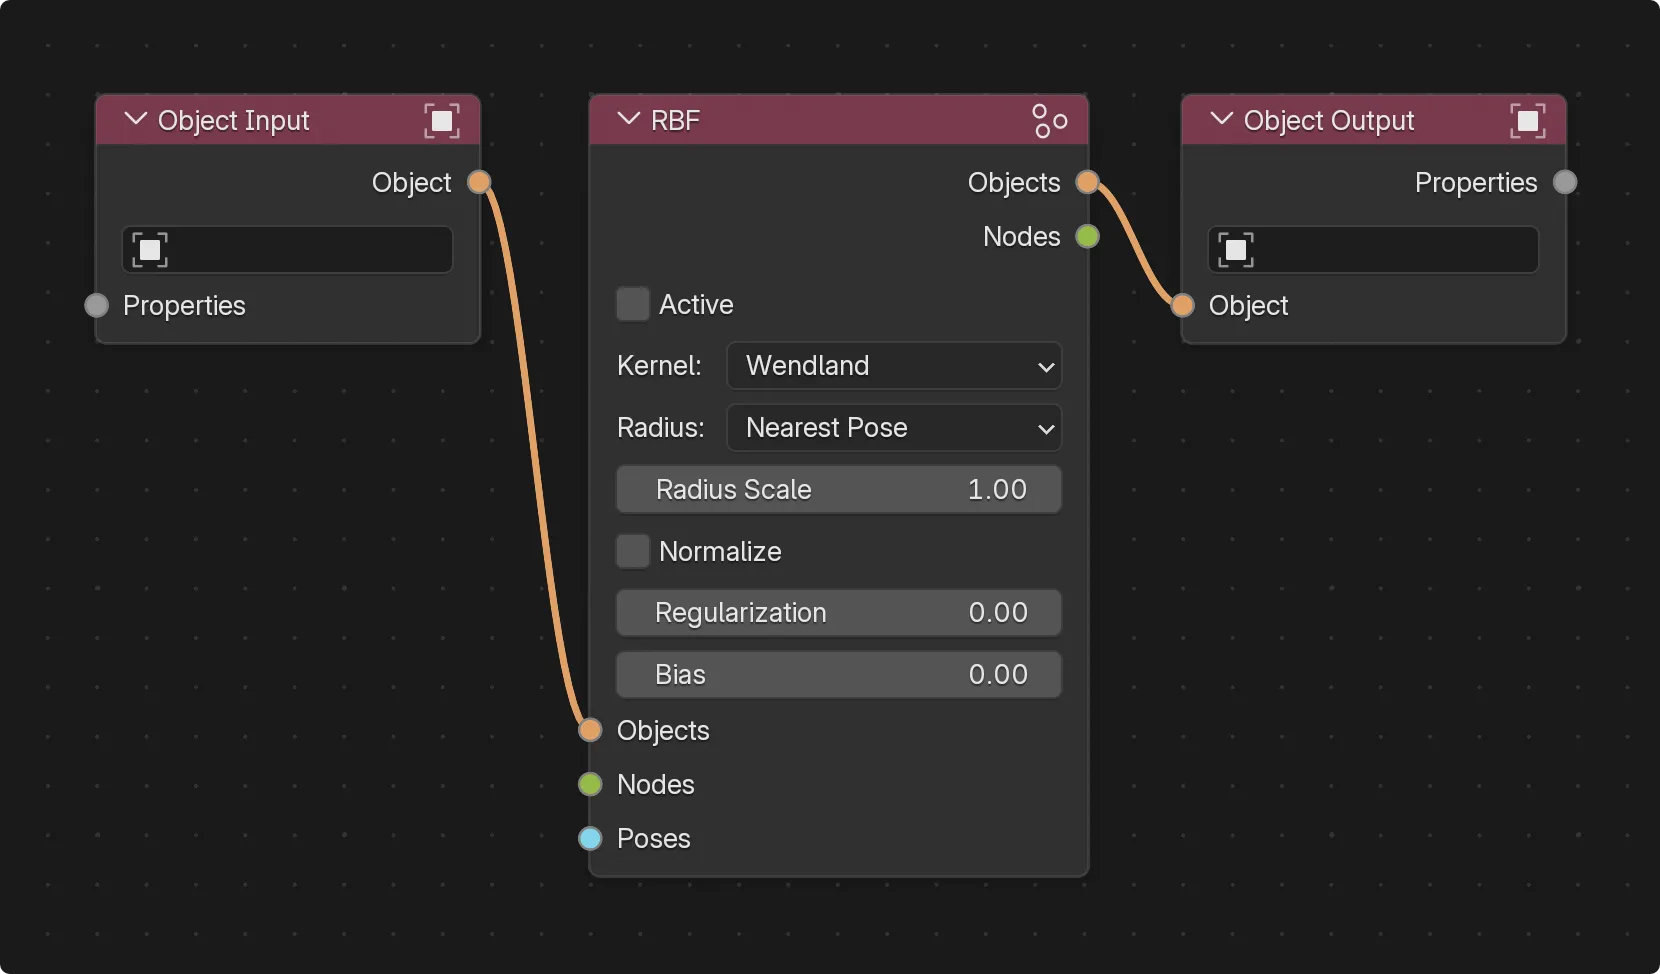Click the Object Input title text

click(x=234, y=121)
